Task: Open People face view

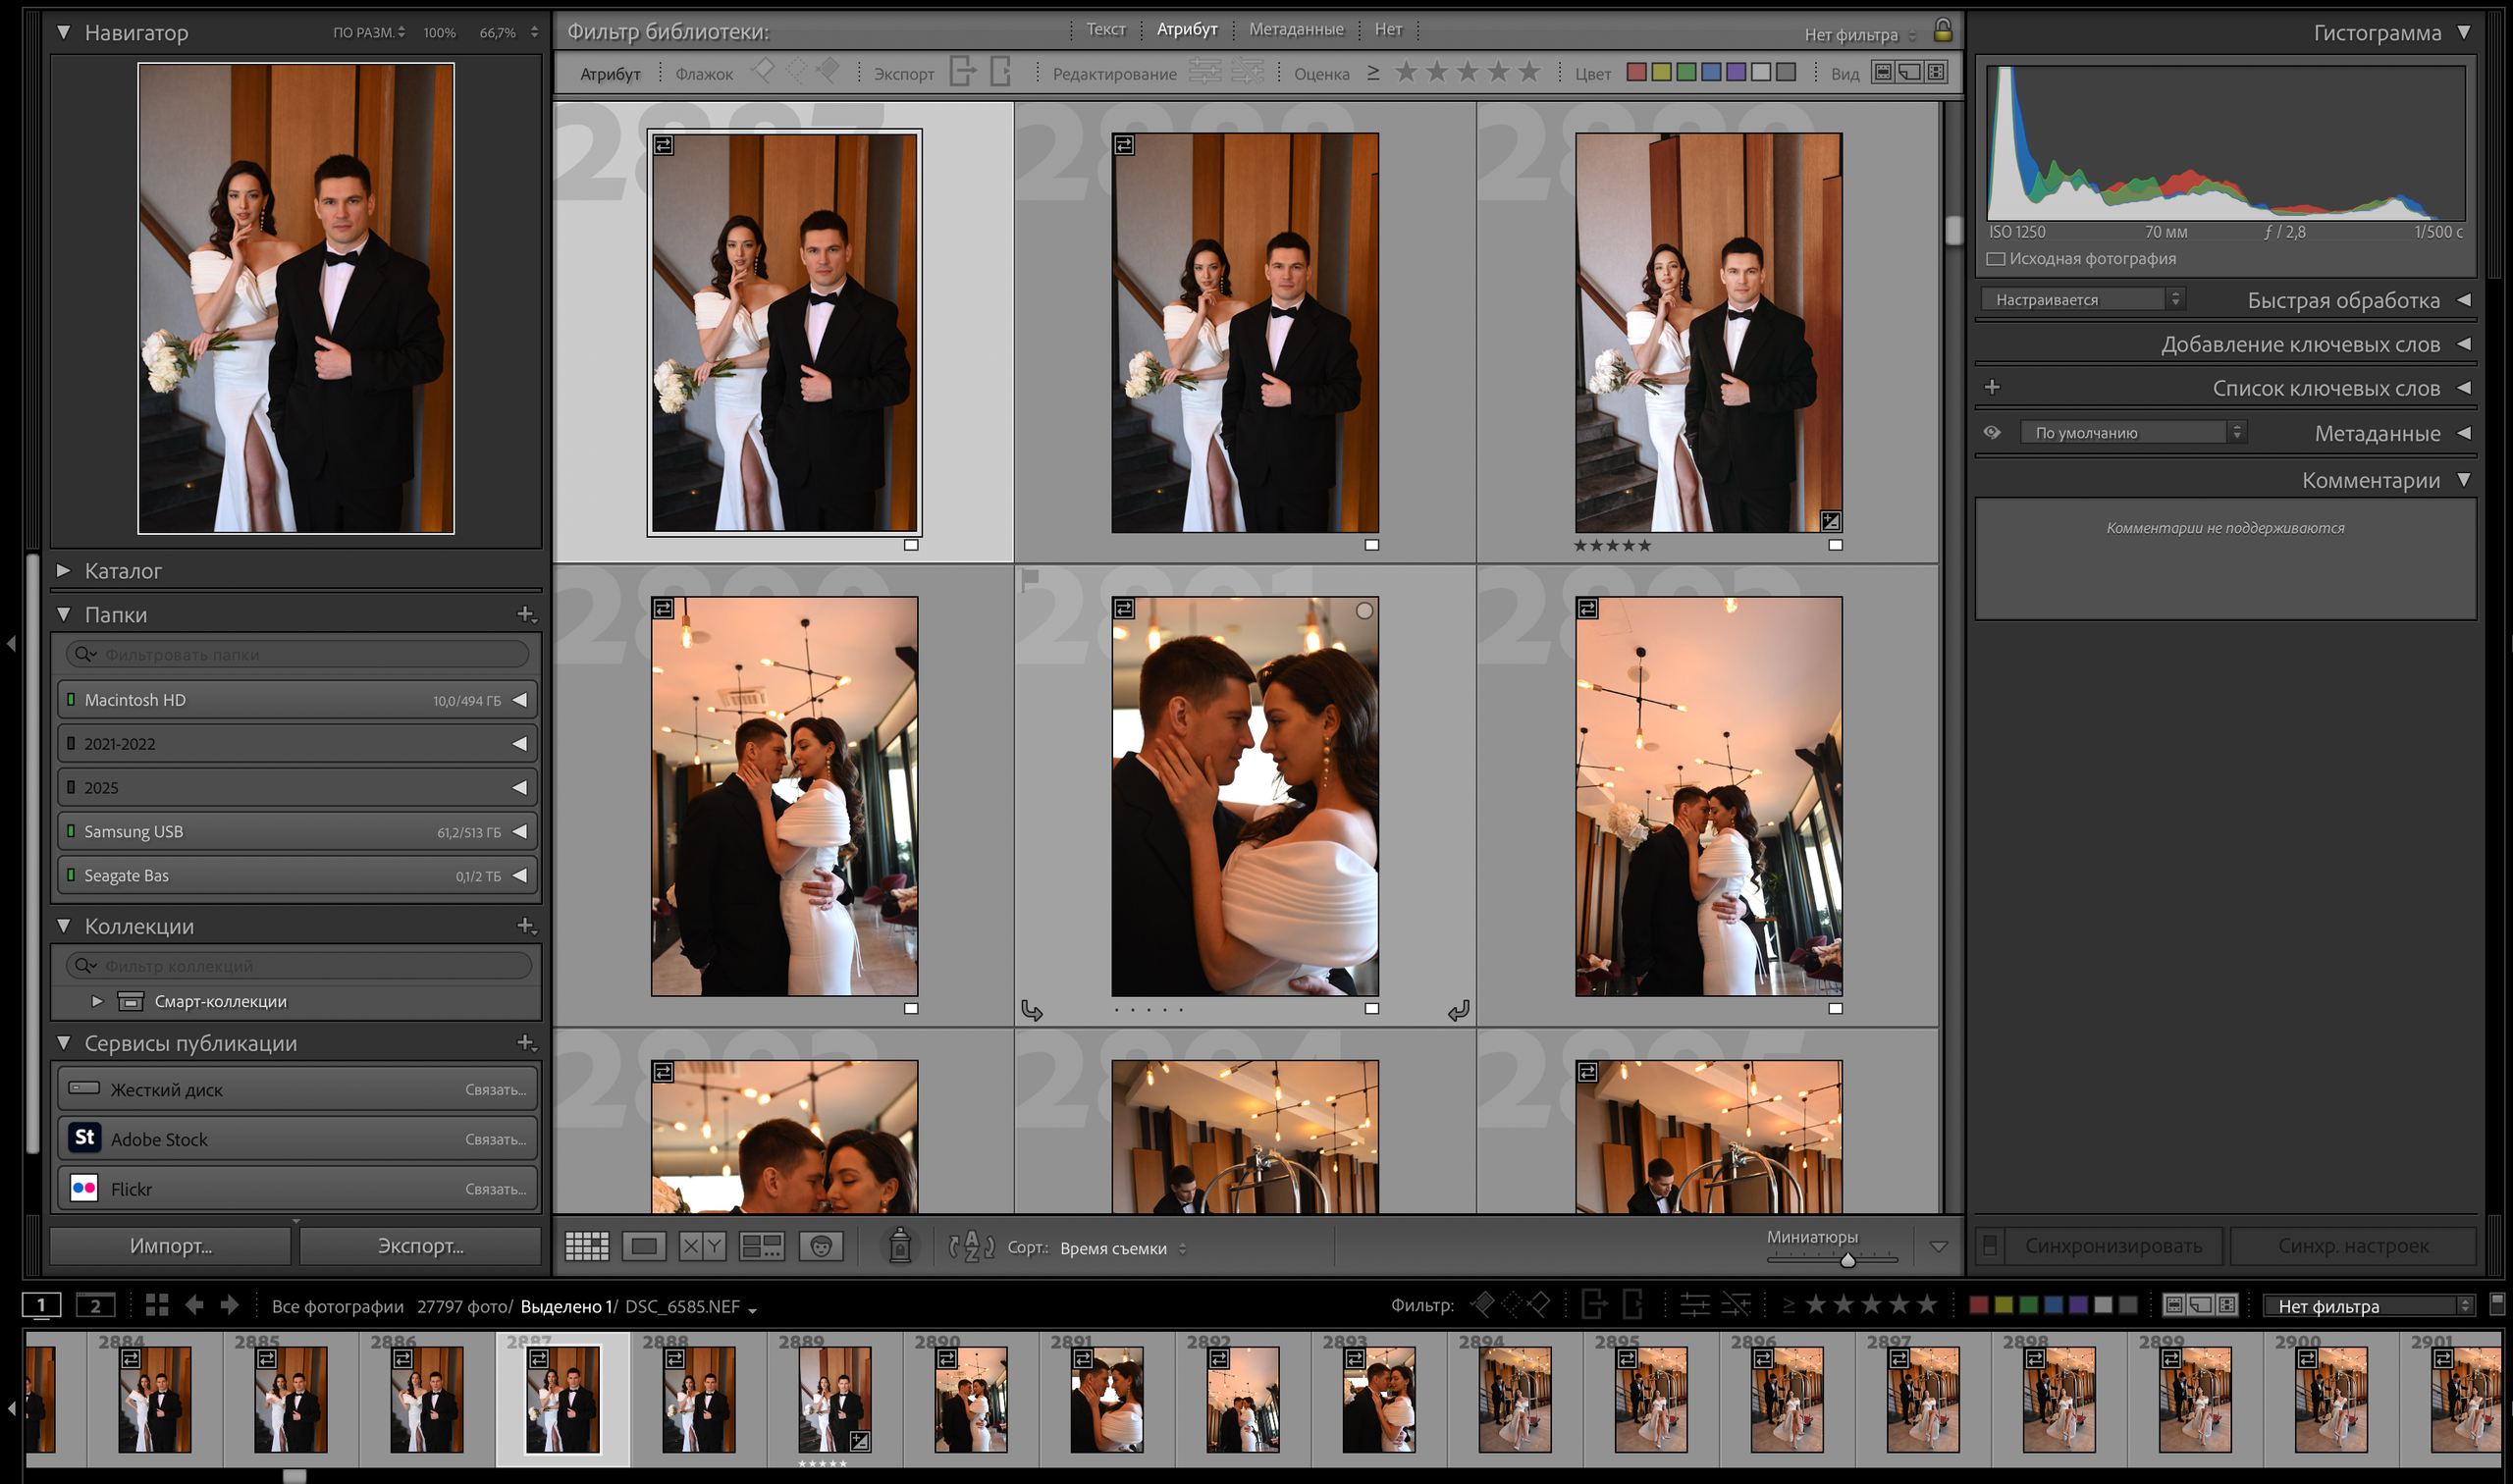Action: click(821, 1246)
